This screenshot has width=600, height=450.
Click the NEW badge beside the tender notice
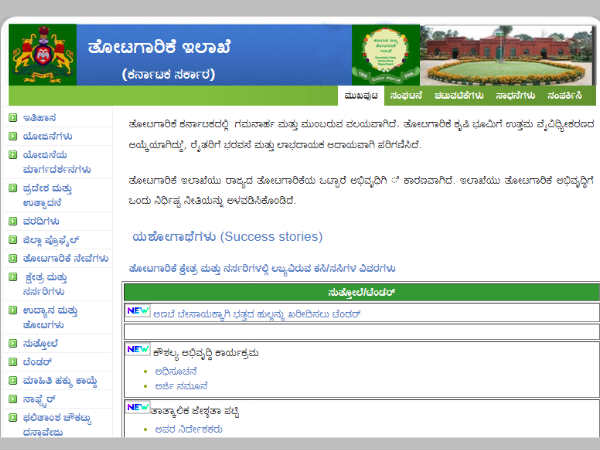click(138, 312)
